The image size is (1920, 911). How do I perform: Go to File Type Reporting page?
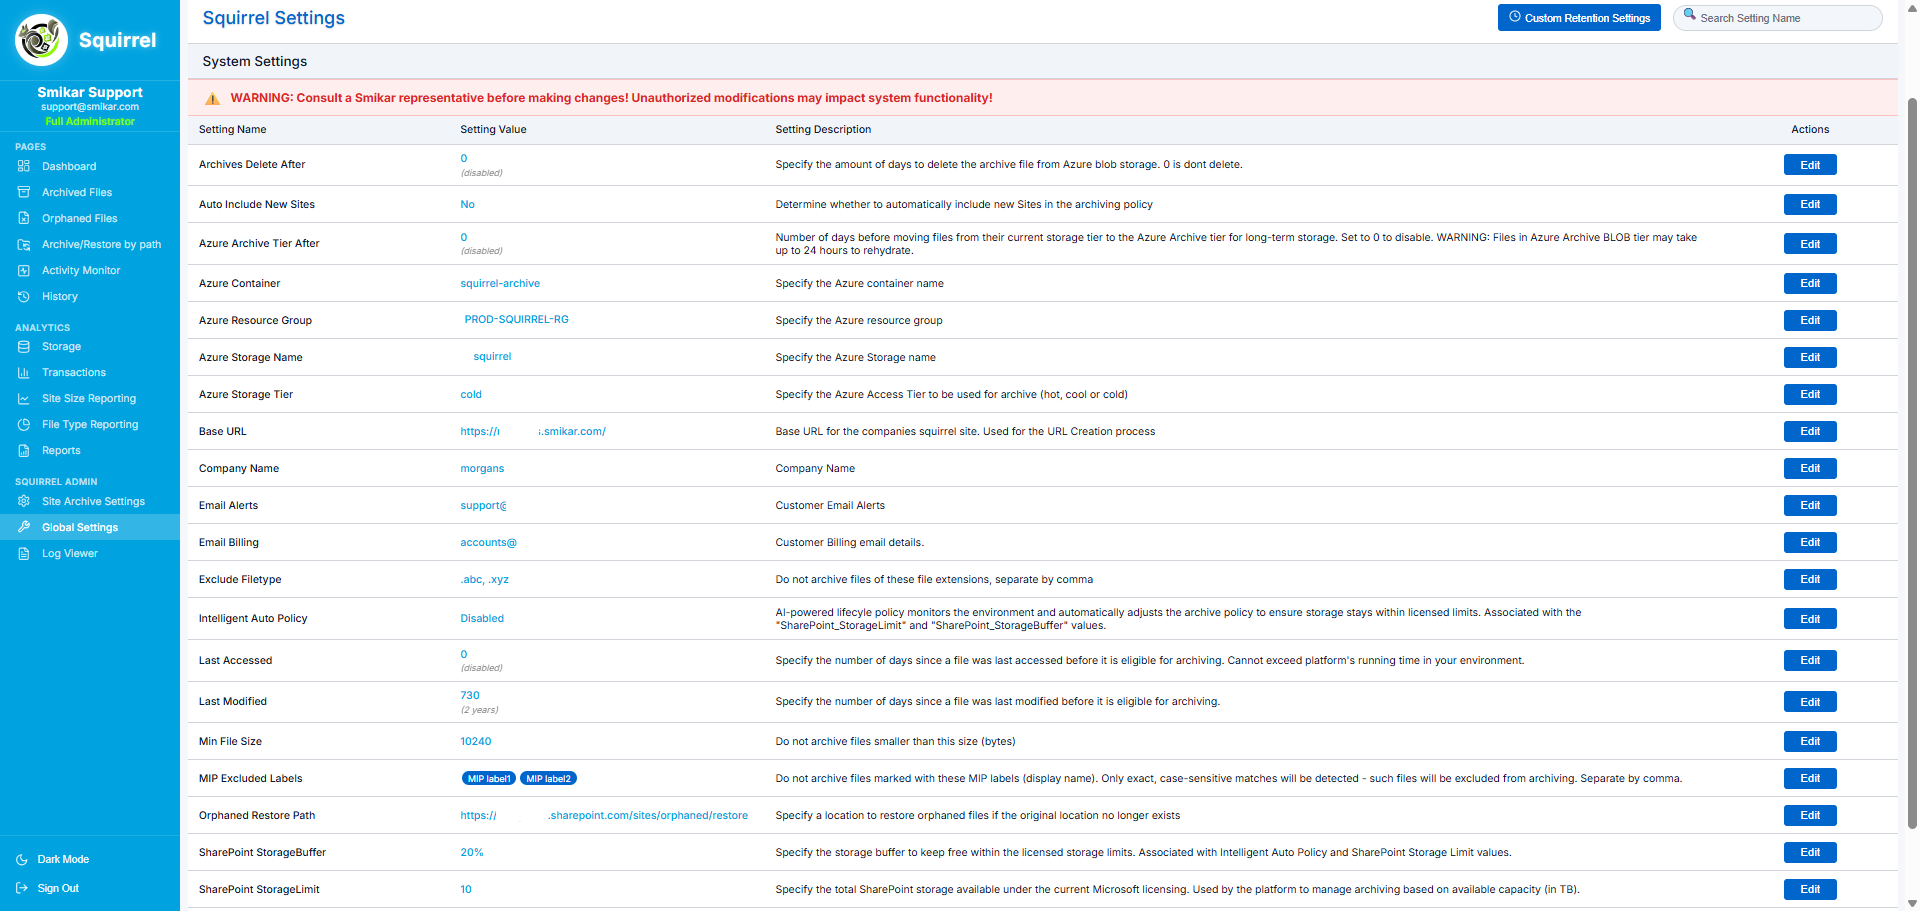point(90,424)
